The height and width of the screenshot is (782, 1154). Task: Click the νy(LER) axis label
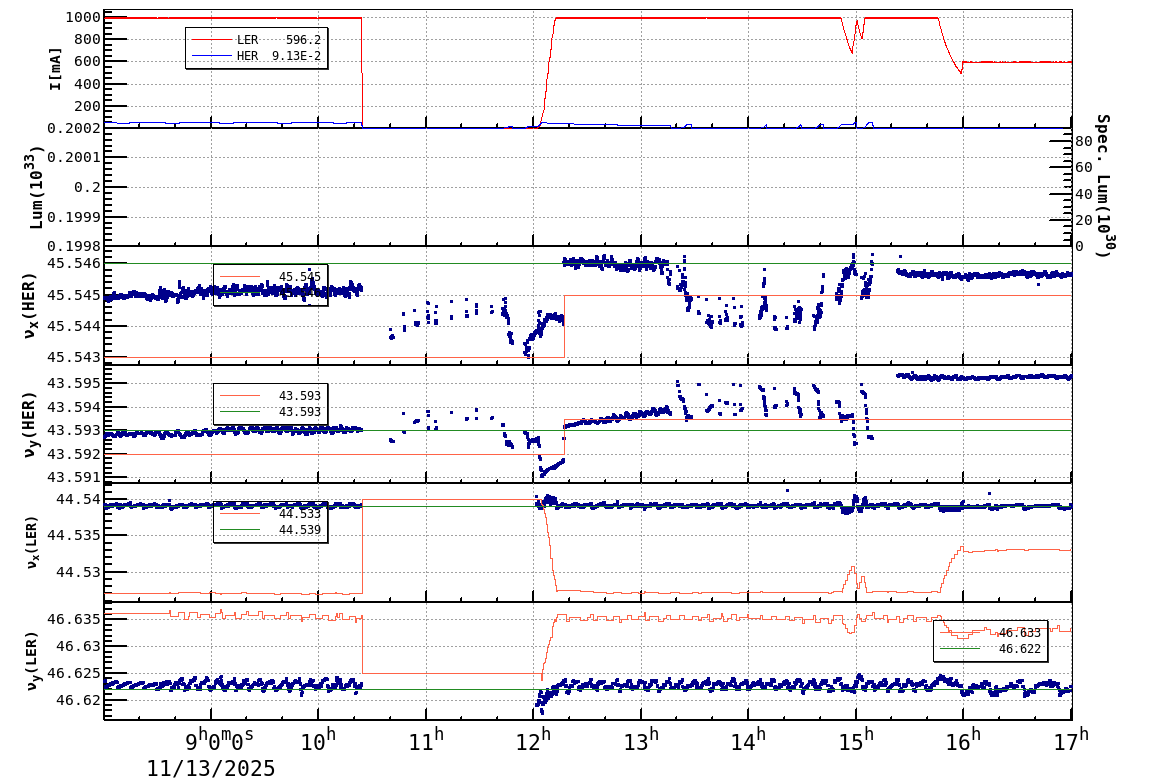pos(31,661)
